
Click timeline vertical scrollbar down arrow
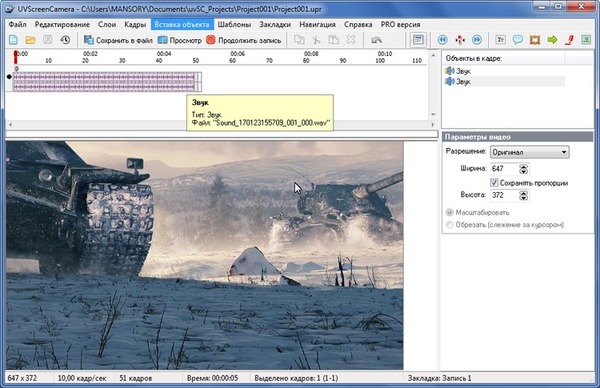[x=433, y=114]
